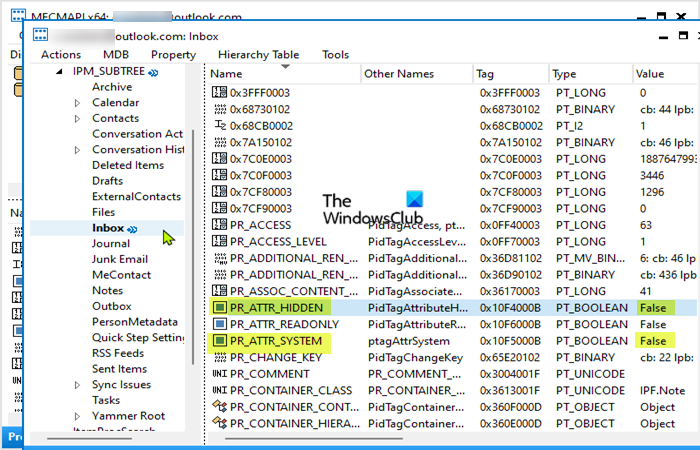Select the Deleted Items folder

tap(128, 165)
